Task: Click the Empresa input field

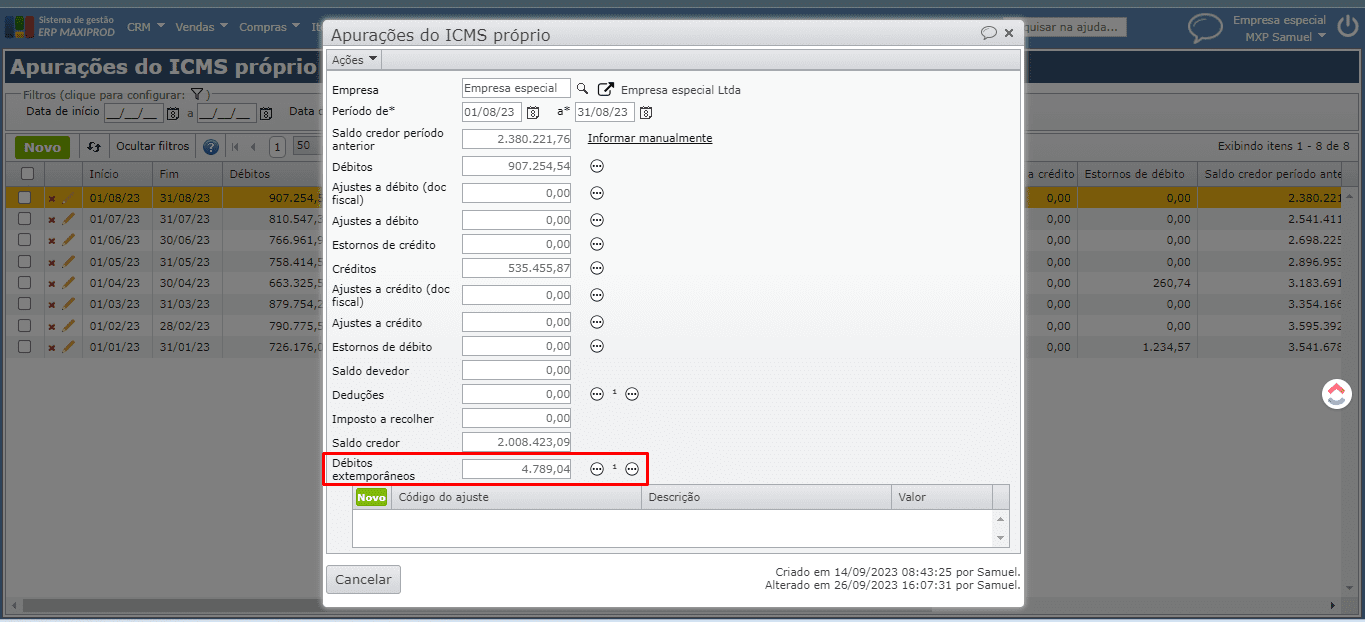Action: coord(516,89)
